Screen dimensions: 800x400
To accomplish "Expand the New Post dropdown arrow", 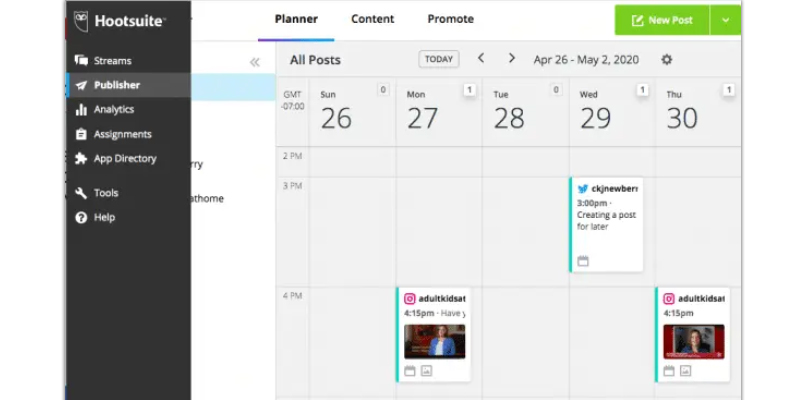I will click(725, 20).
